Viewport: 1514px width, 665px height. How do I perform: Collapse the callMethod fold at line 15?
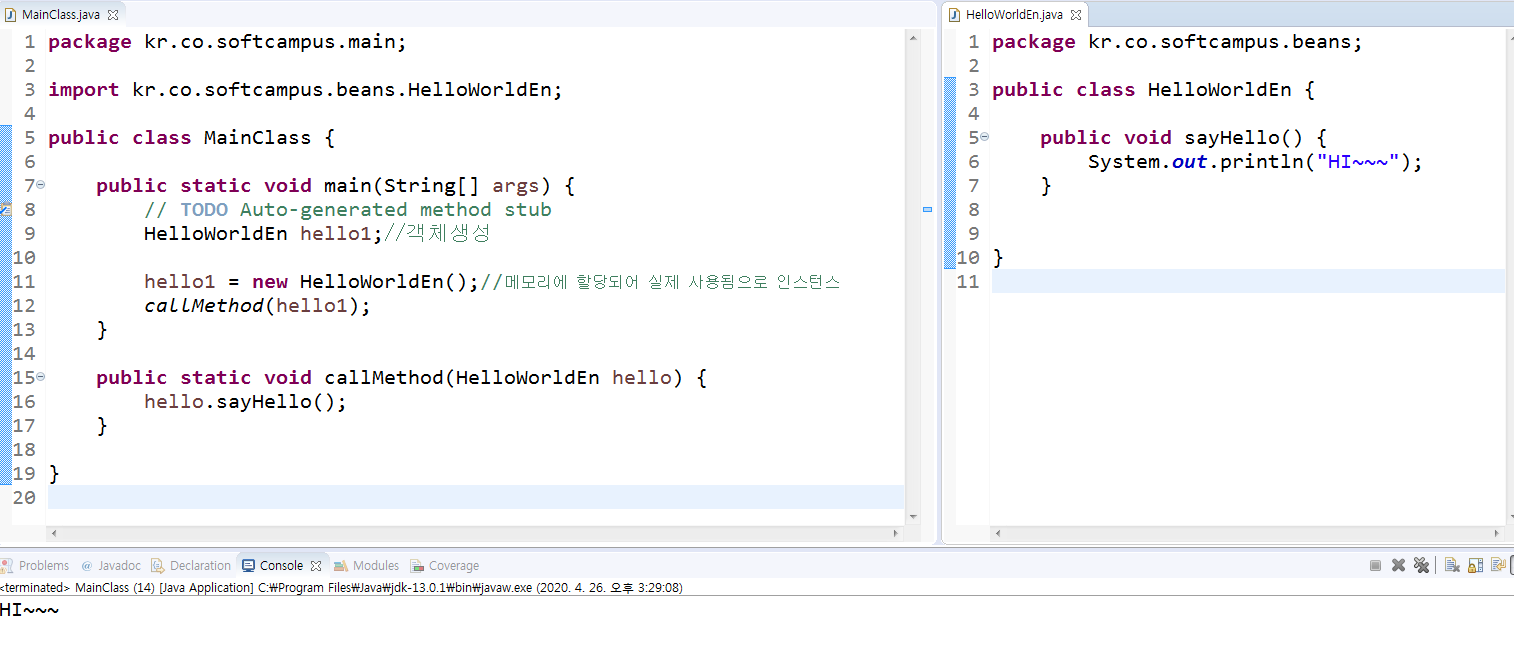41,377
